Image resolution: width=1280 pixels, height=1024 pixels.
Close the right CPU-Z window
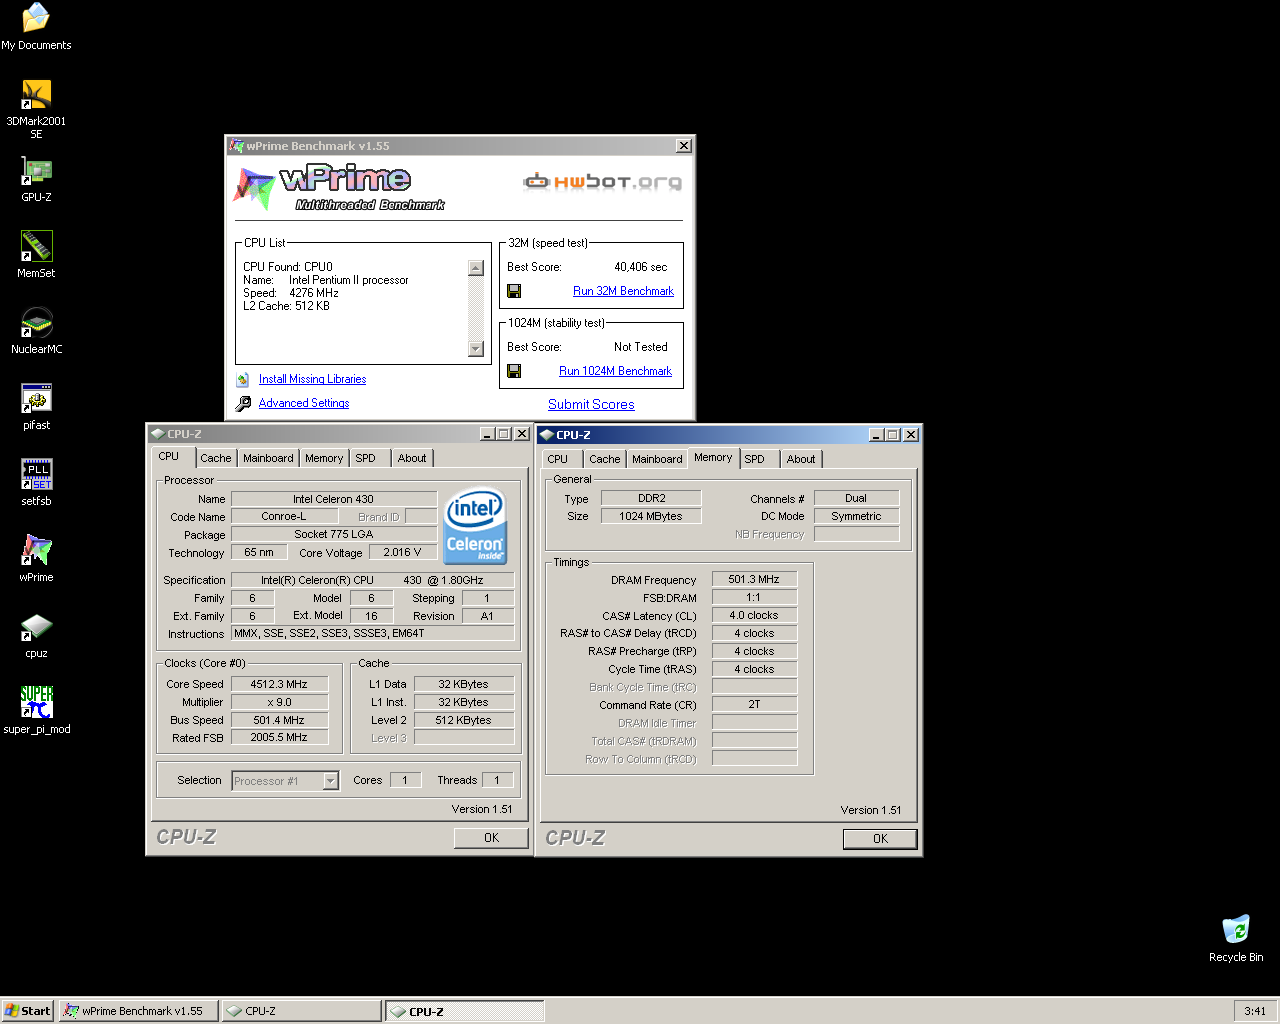pos(911,435)
